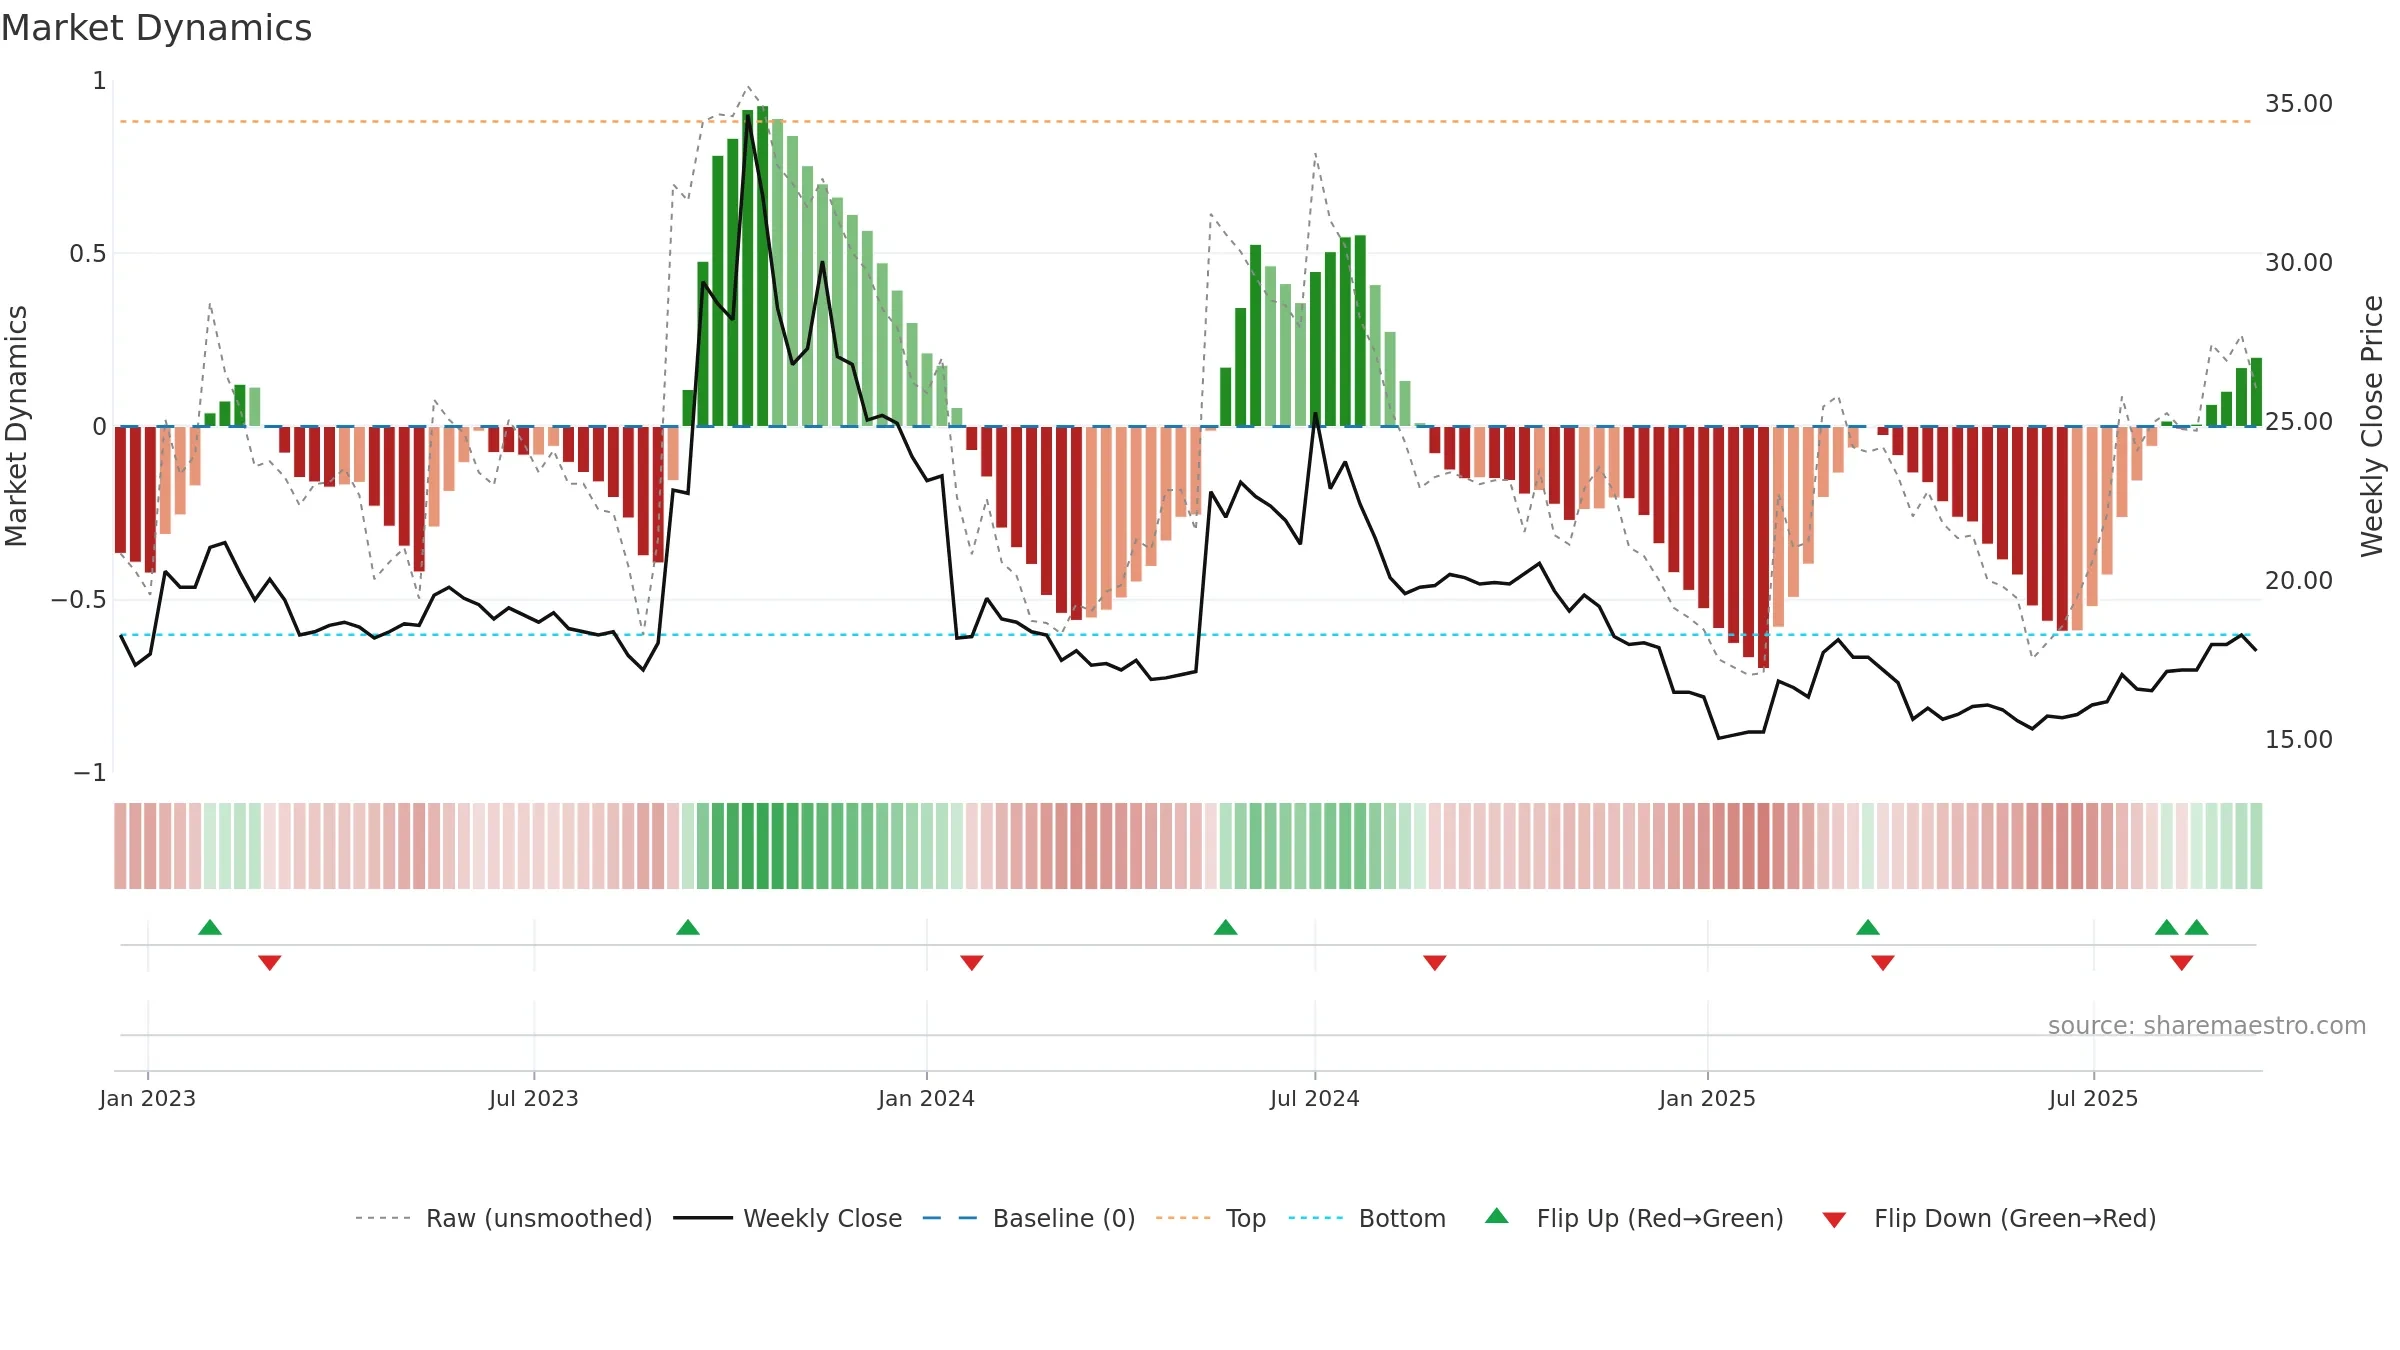
Task: Toggle Flip Up (Red→Green) legend entry
Action: click(x=1634, y=1218)
